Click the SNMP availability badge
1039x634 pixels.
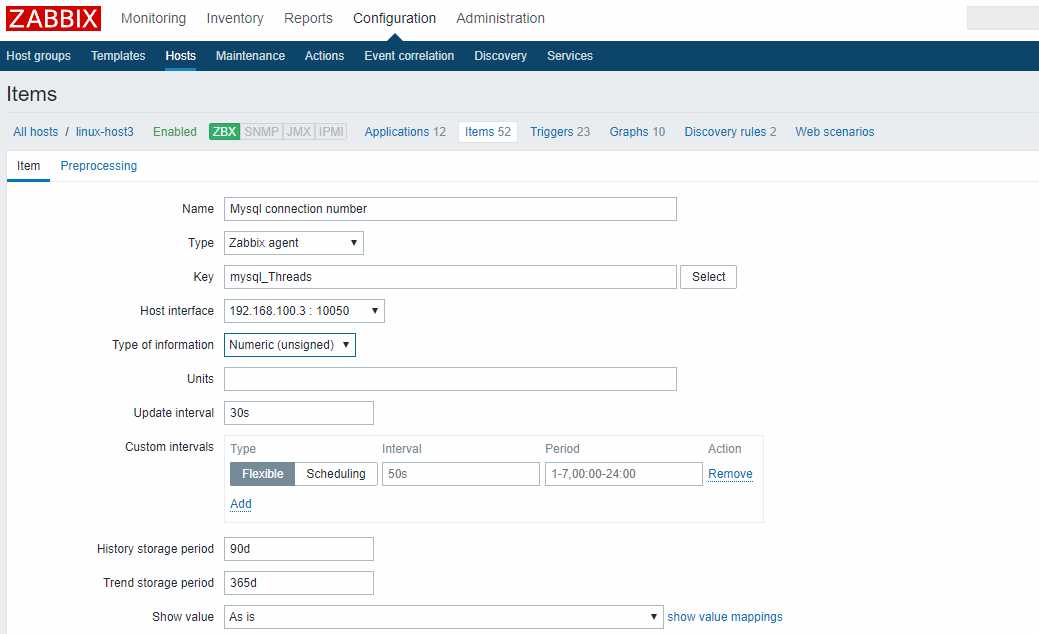261,132
